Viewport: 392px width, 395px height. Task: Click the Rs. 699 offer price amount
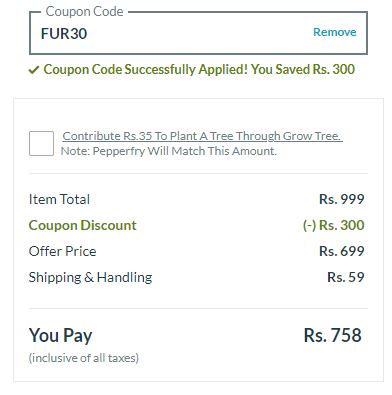click(342, 251)
